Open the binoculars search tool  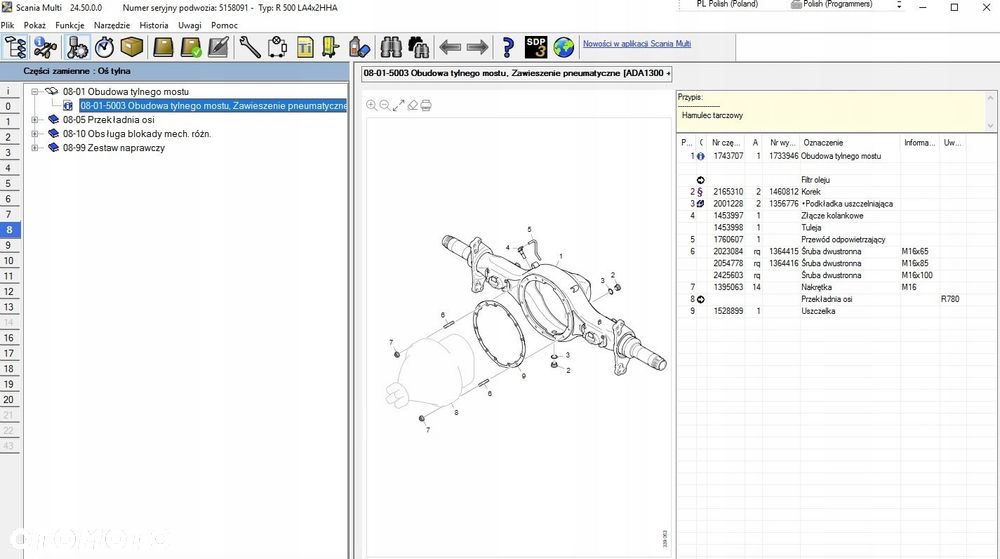pos(391,47)
